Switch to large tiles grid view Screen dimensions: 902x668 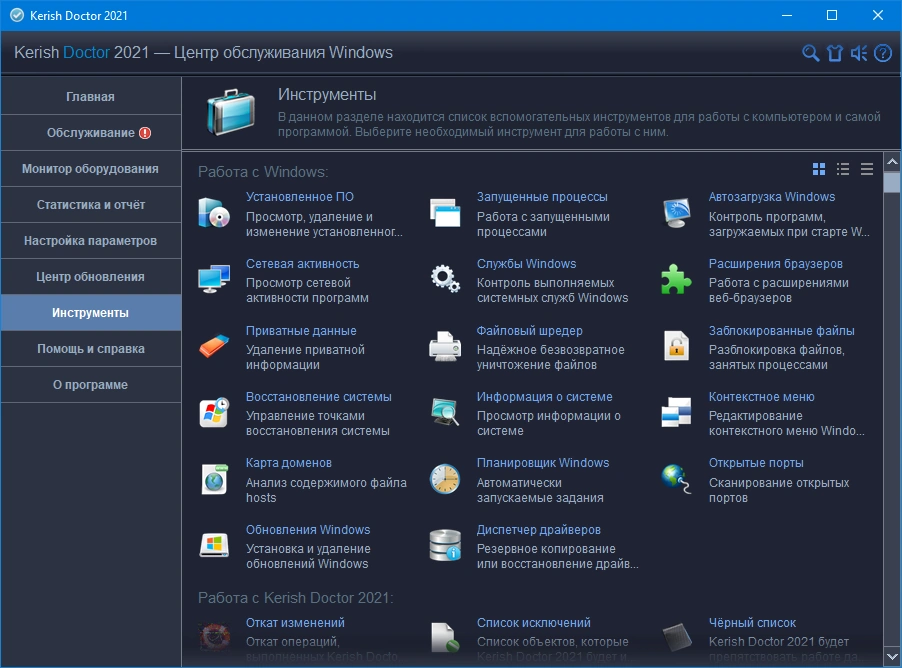(819, 169)
